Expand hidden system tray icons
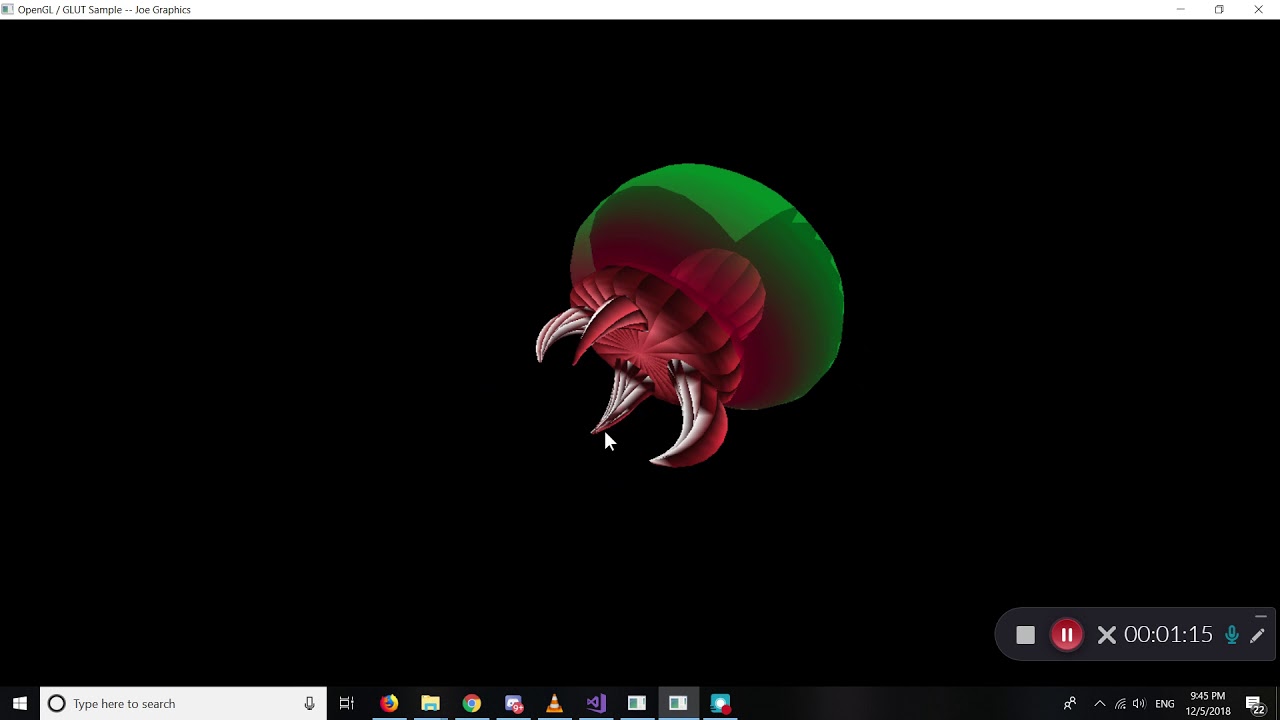This screenshot has width=1280, height=720. (1100, 703)
